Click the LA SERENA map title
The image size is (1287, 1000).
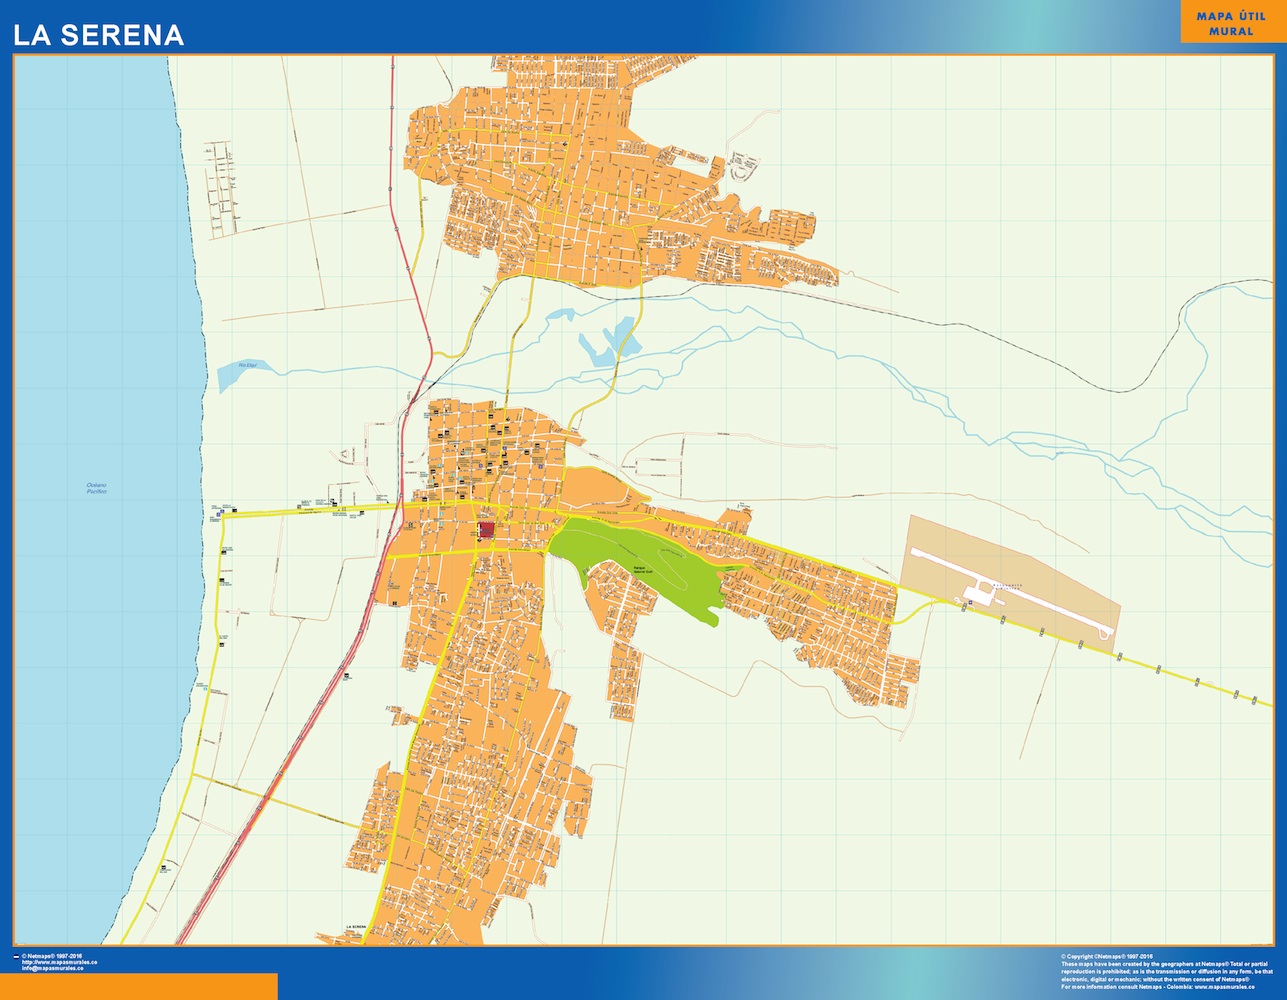(98, 35)
